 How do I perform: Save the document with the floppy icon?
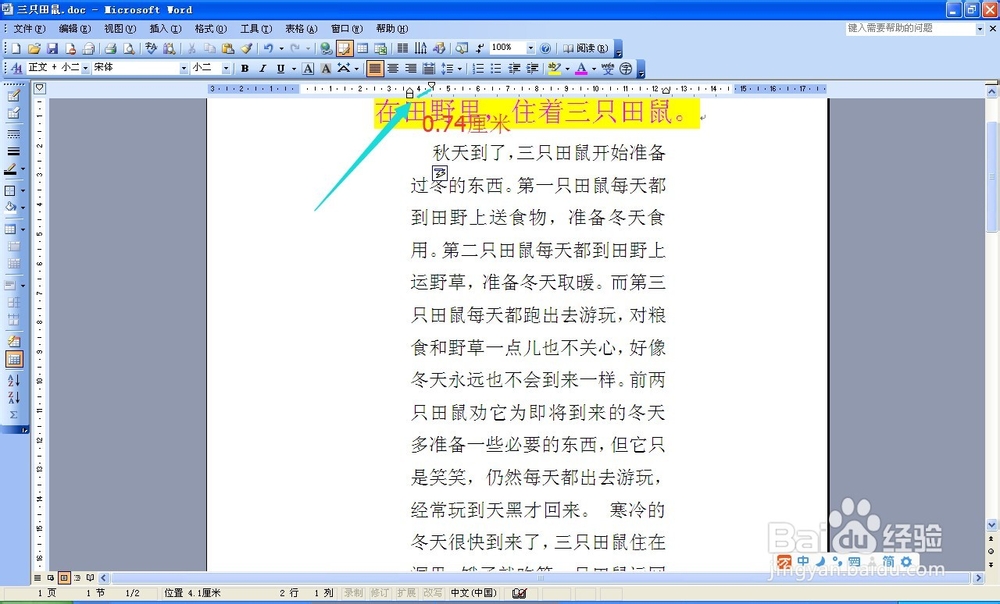[x=52, y=48]
